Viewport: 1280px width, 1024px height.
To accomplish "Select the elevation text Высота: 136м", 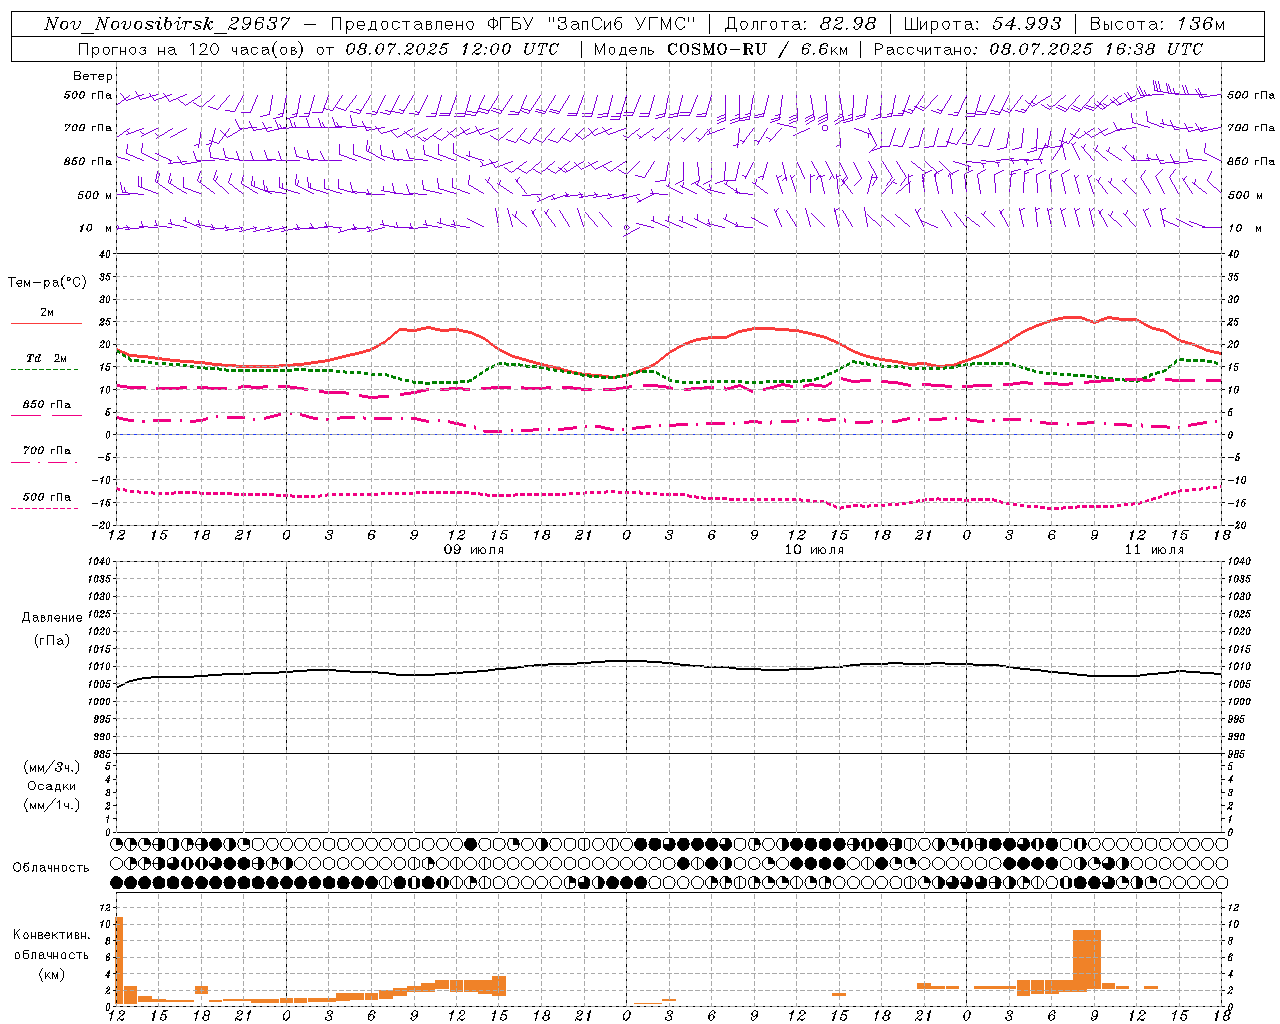I will coord(1157,24).
